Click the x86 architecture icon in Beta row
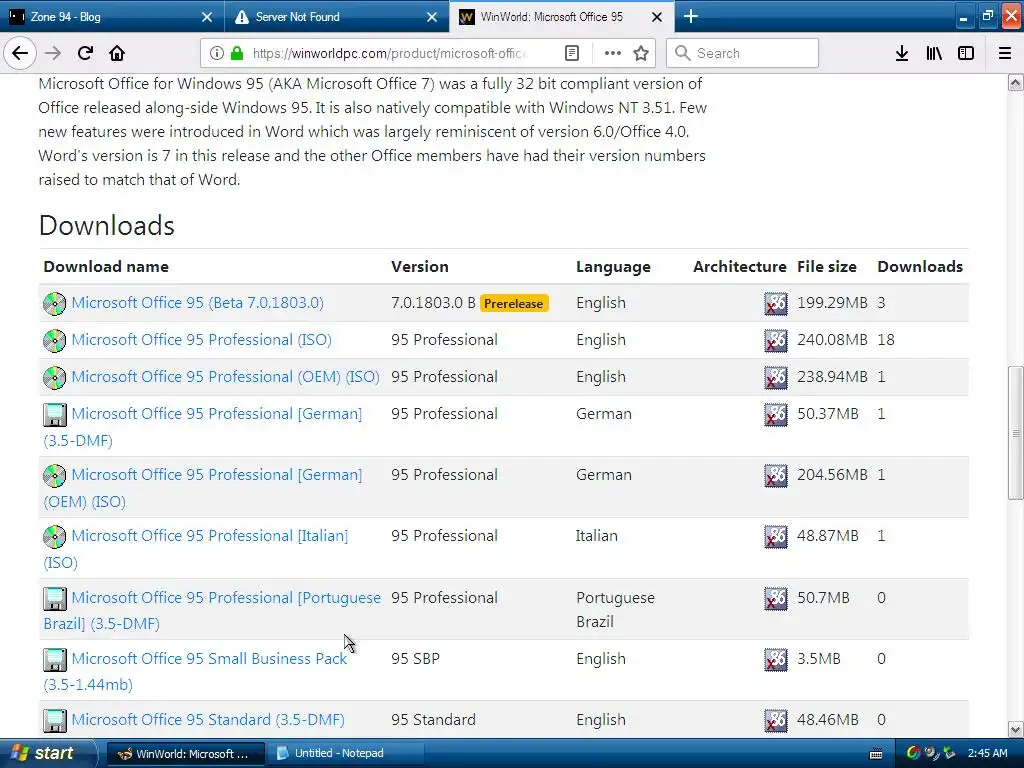Viewport: 1024px width, 768px height. (x=776, y=304)
